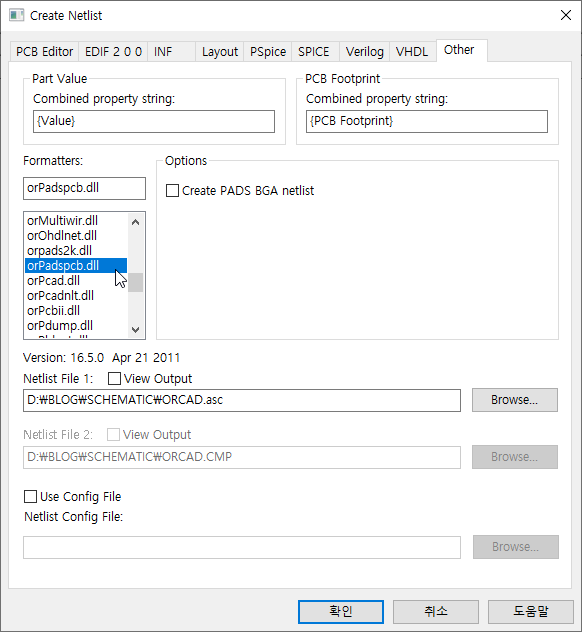The image size is (582, 632).
Task: Click the formatters list scroll up arrow
Action: (136, 222)
